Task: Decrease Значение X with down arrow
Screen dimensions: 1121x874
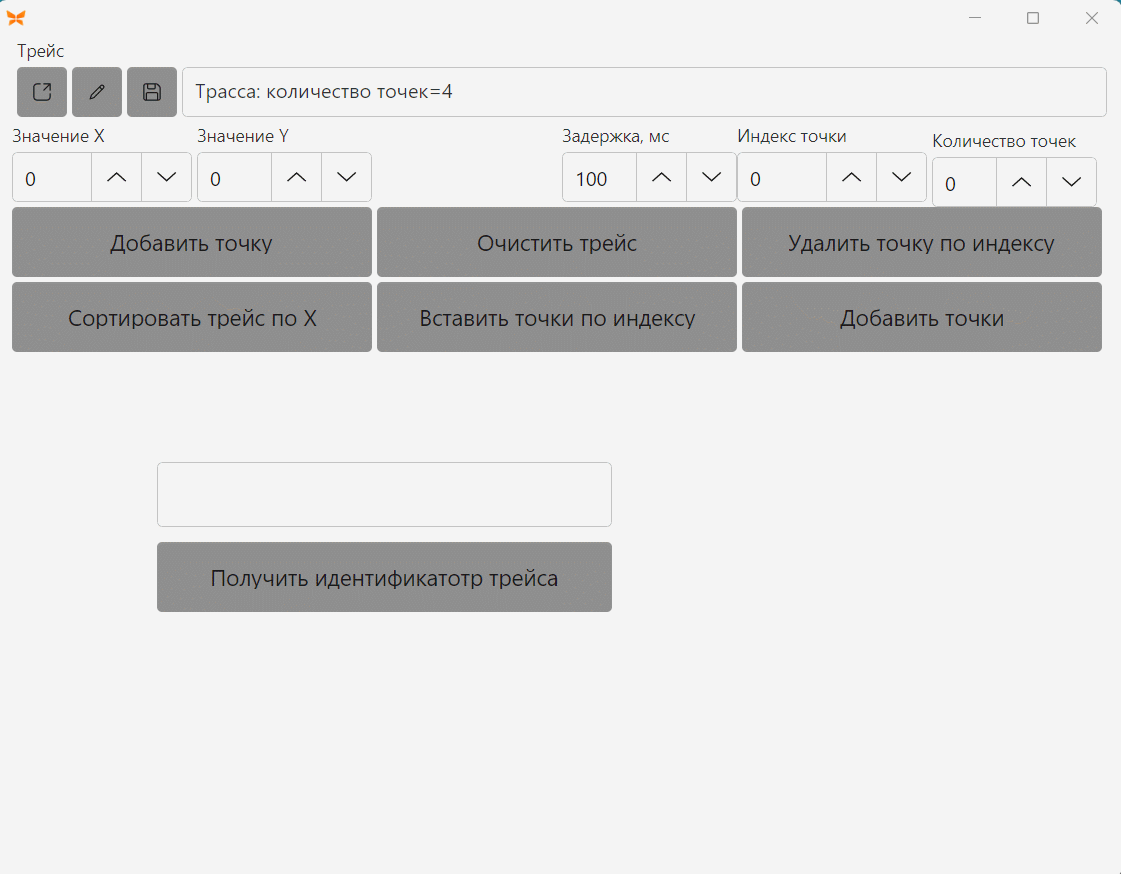Action: click(167, 177)
